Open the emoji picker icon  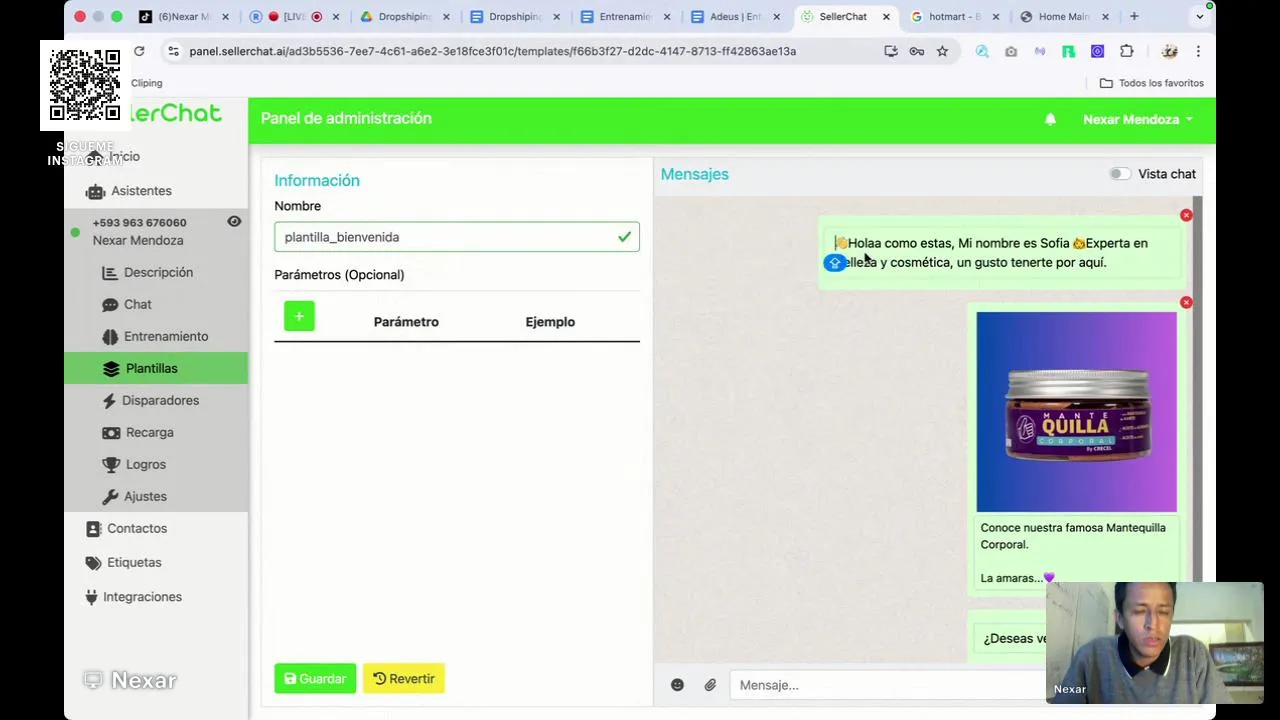(677, 685)
